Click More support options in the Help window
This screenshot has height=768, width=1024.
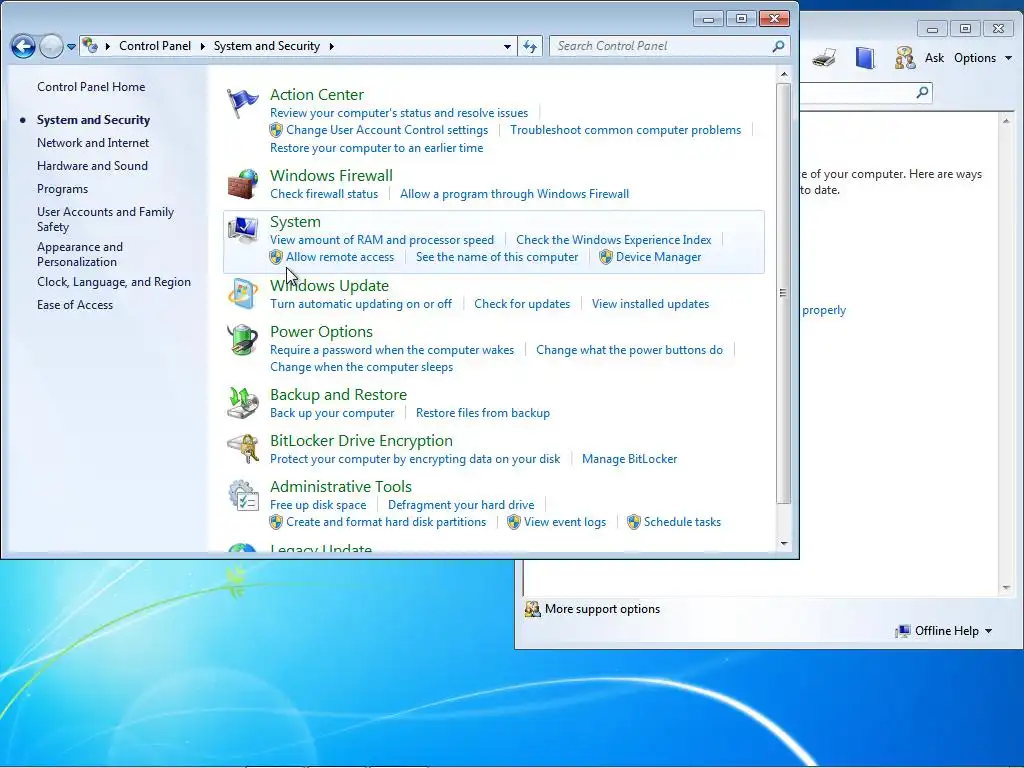point(602,609)
